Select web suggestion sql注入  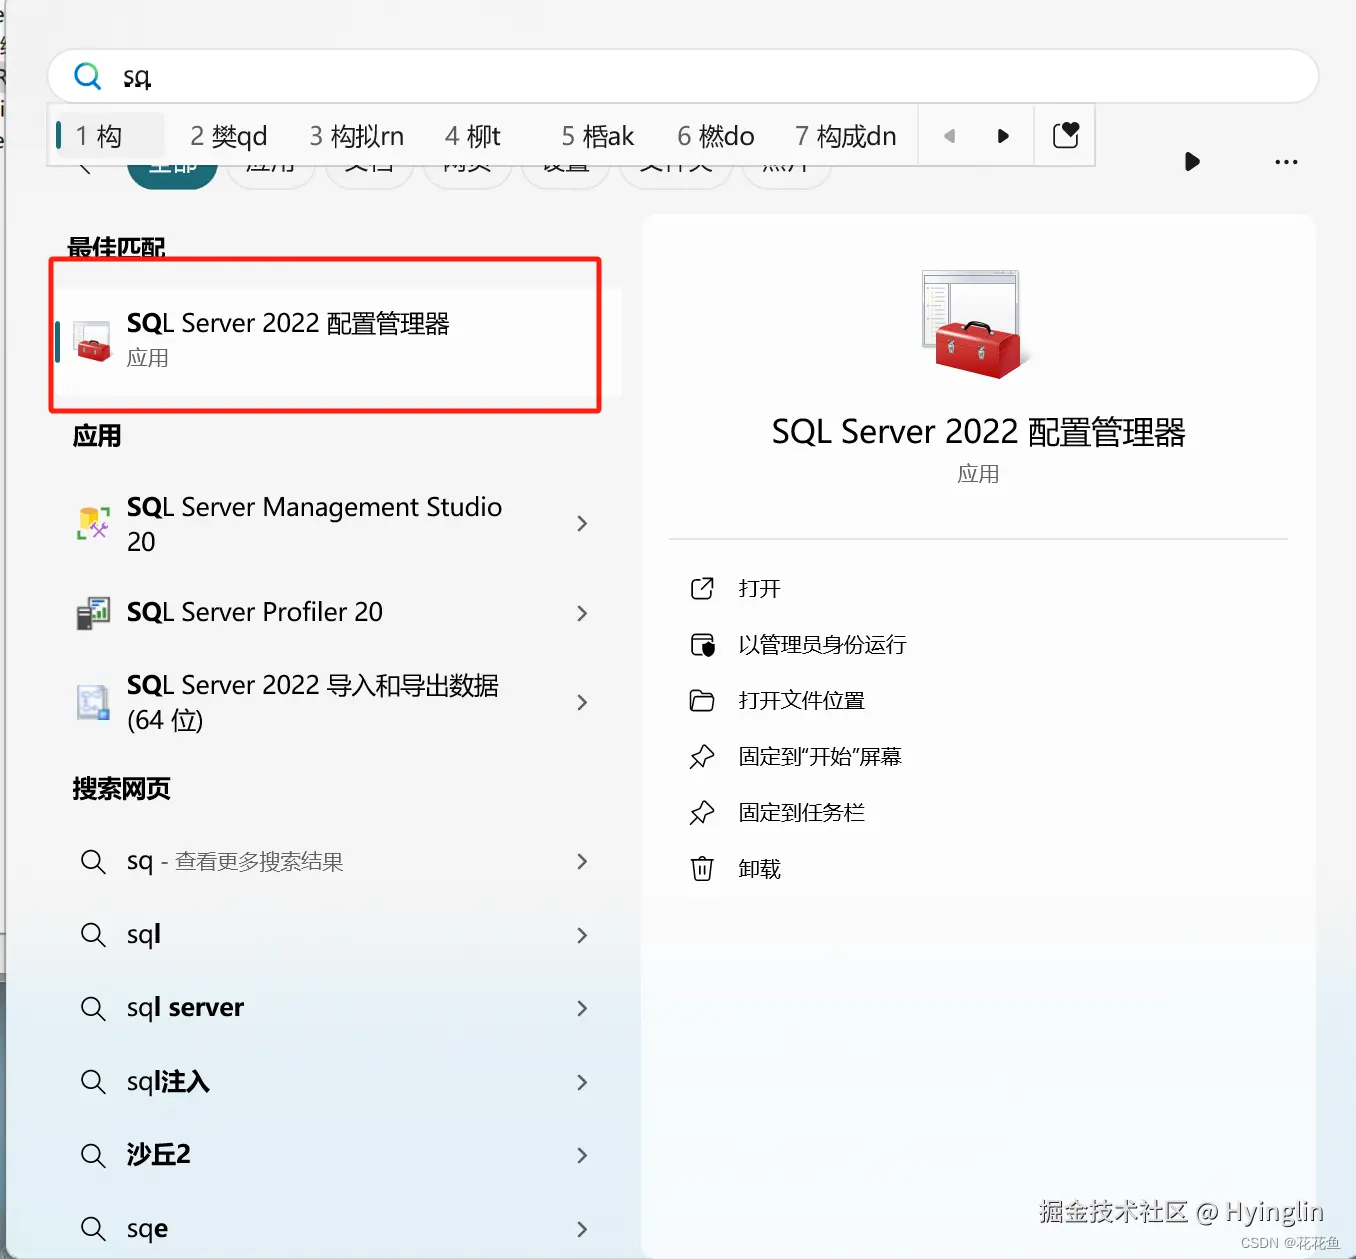point(168,1082)
